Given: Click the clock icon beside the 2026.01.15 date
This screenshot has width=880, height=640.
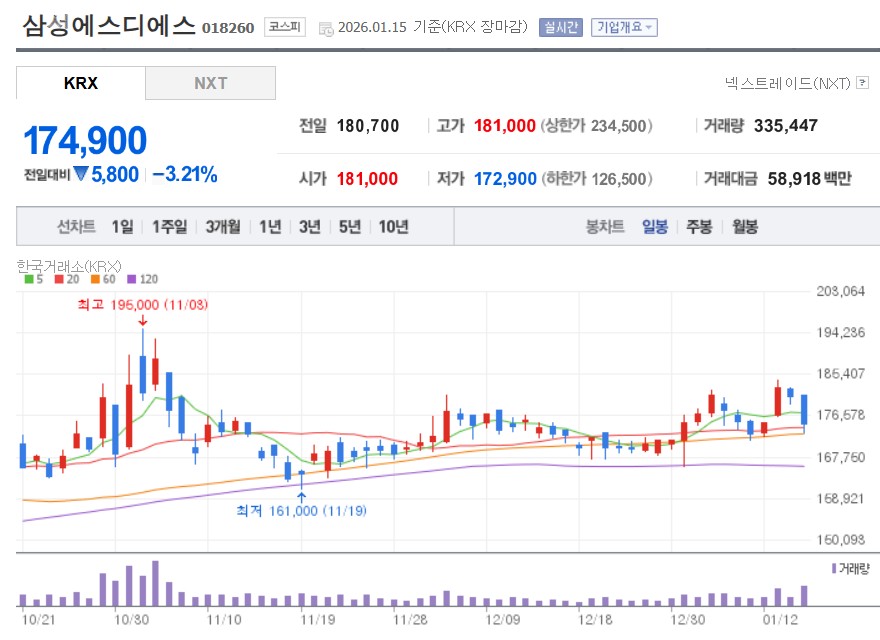Looking at the screenshot, I should (325, 28).
